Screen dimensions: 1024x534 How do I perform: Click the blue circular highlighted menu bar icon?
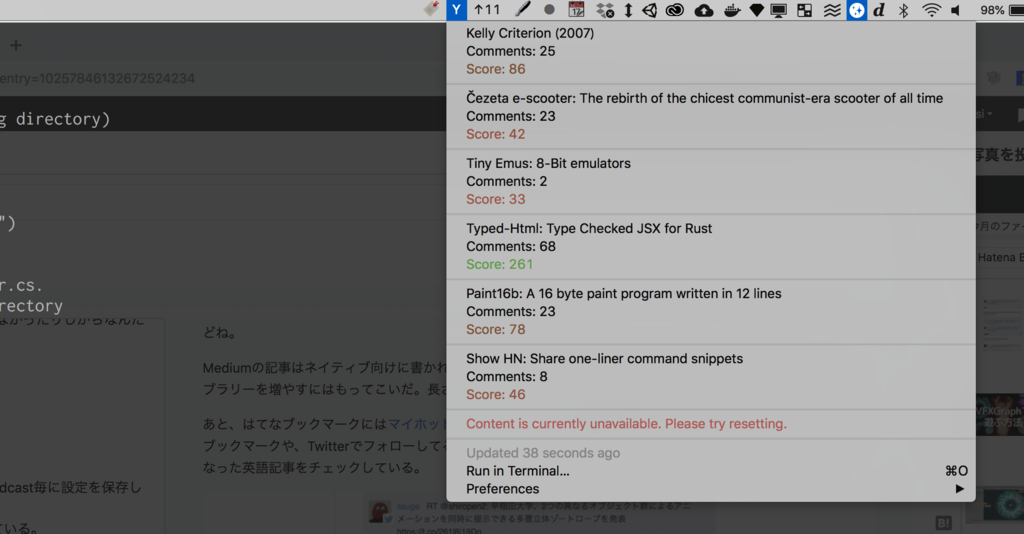tap(857, 10)
